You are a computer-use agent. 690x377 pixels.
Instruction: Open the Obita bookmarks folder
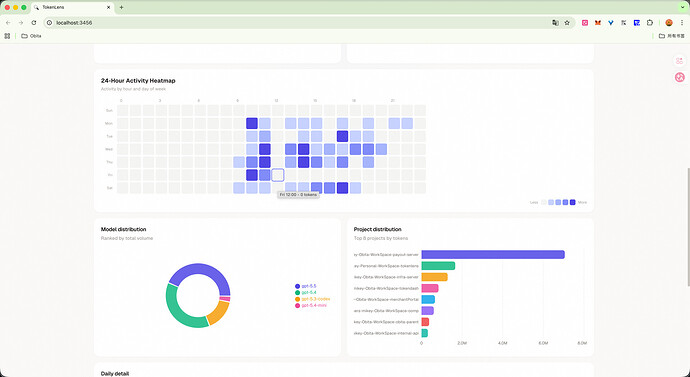coord(31,36)
